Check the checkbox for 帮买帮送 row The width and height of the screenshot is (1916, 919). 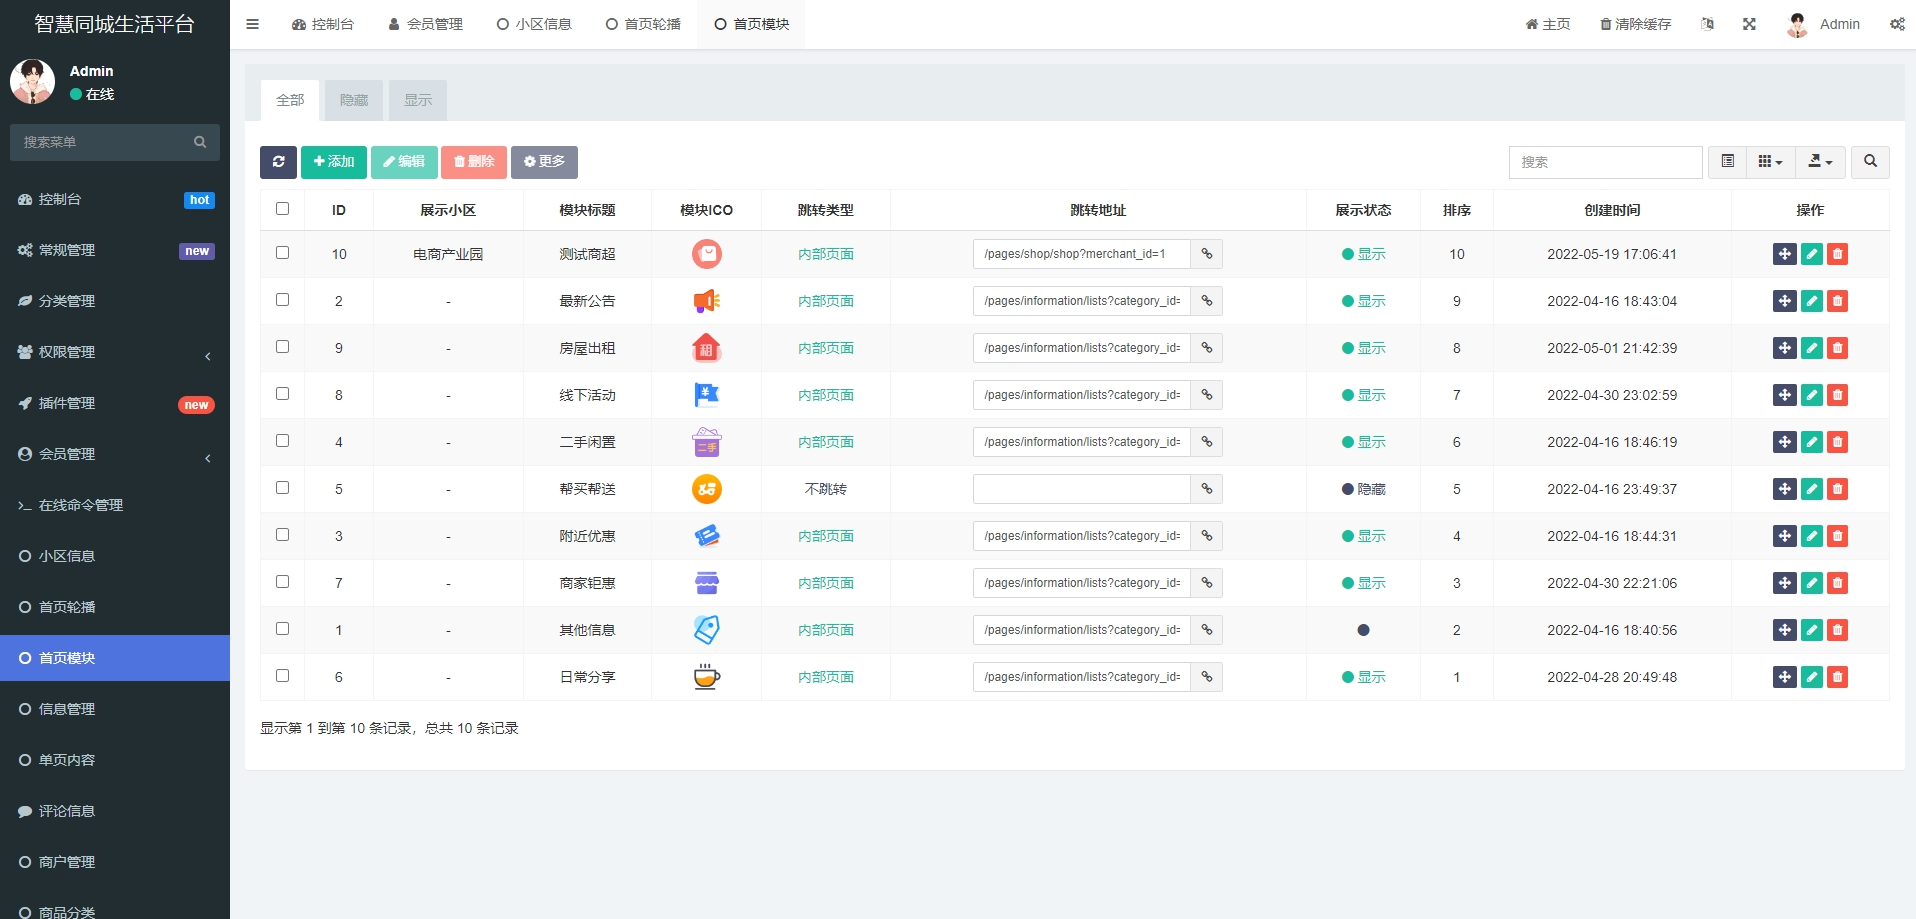[x=283, y=487]
